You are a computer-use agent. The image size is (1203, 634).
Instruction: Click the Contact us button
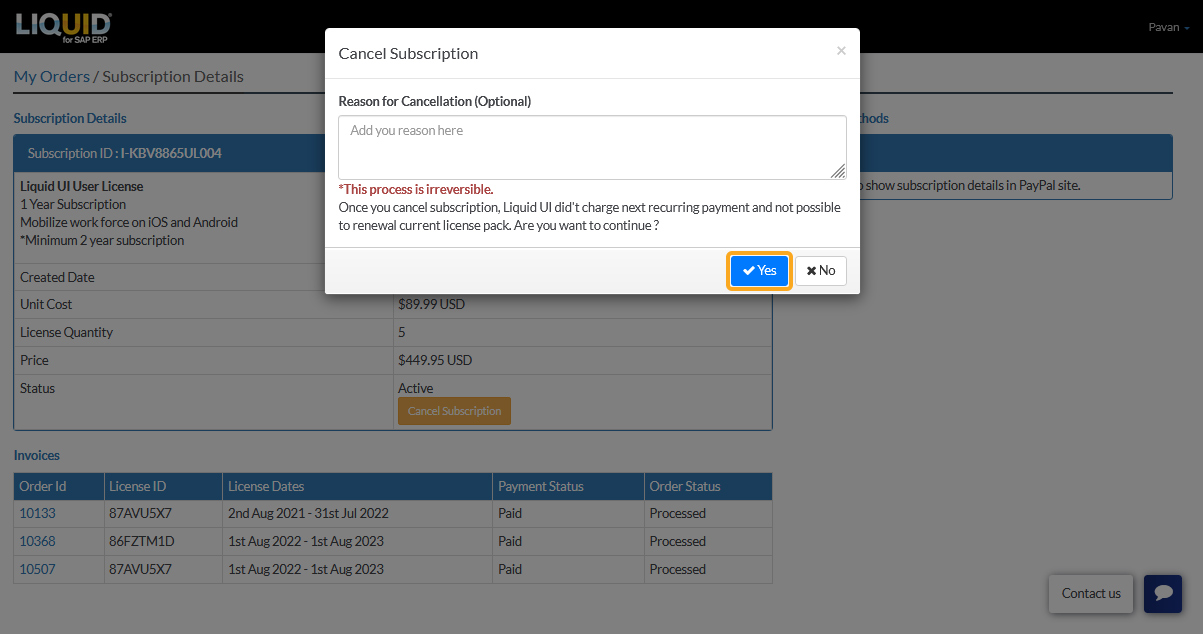pyautogui.click(x=1091, y=593)
